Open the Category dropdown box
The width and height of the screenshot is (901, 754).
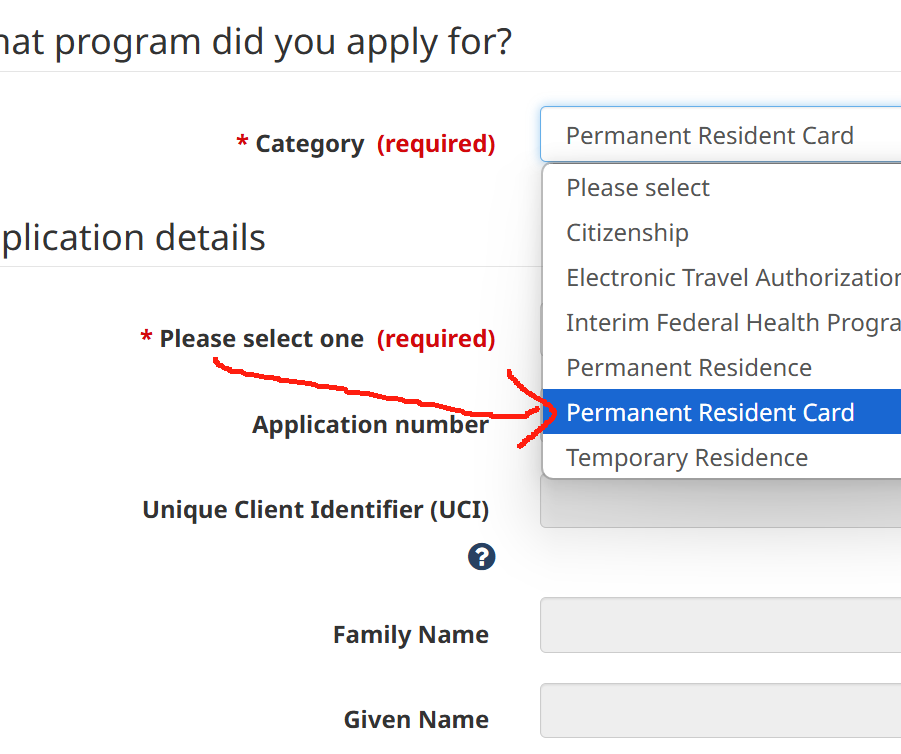coord(720,135)
